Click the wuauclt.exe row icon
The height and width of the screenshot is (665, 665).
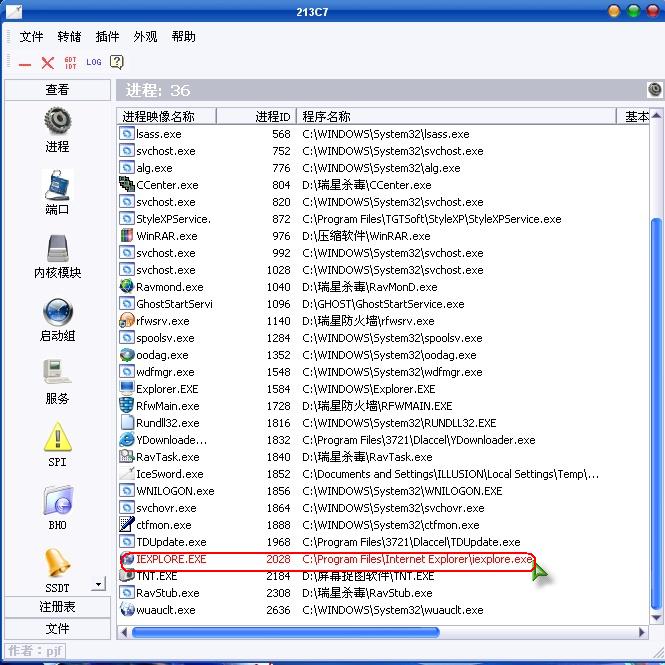126,609
